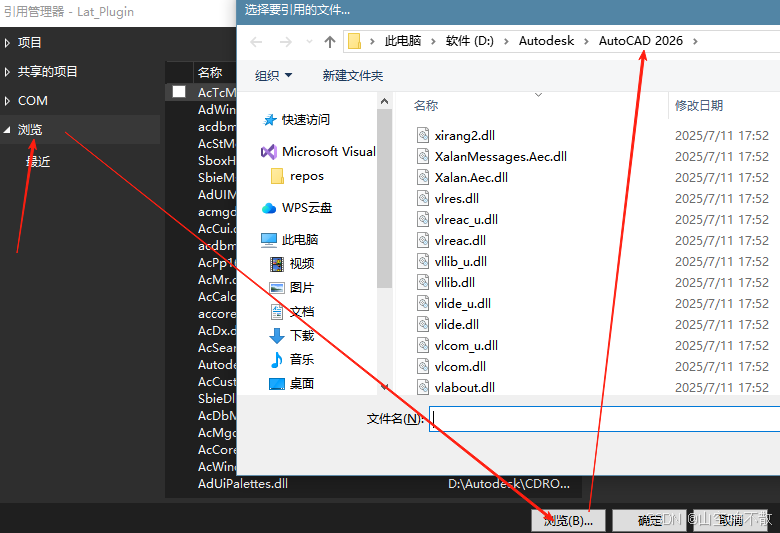Expand the COM category in the Reference Manager

coord(7,101)
